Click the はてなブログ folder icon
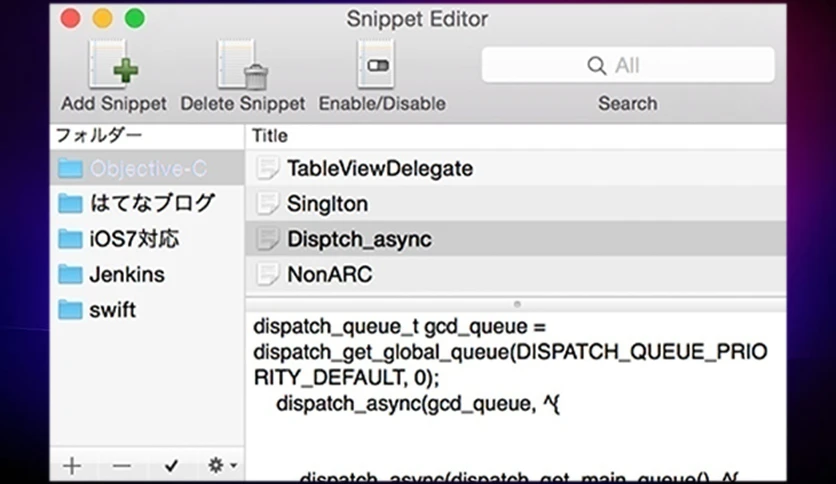 click(70, 203)
